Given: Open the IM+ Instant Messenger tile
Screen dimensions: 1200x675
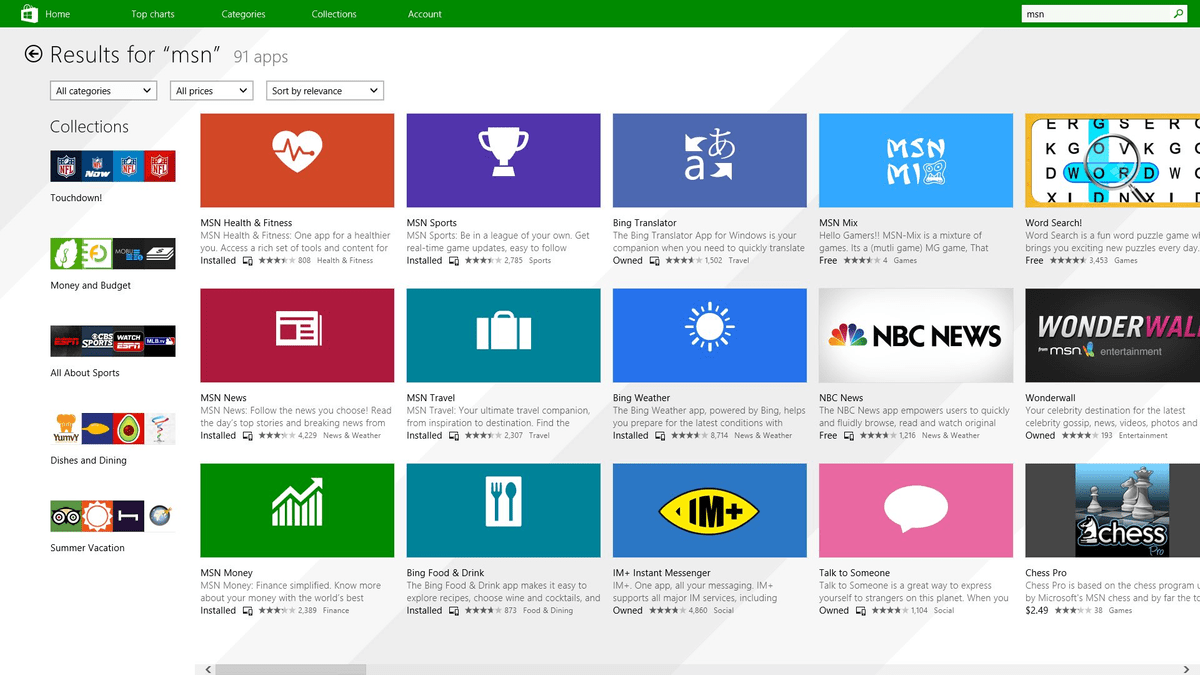Looking at the screenshot, I should pyautogui.click(x=709, y=510).
